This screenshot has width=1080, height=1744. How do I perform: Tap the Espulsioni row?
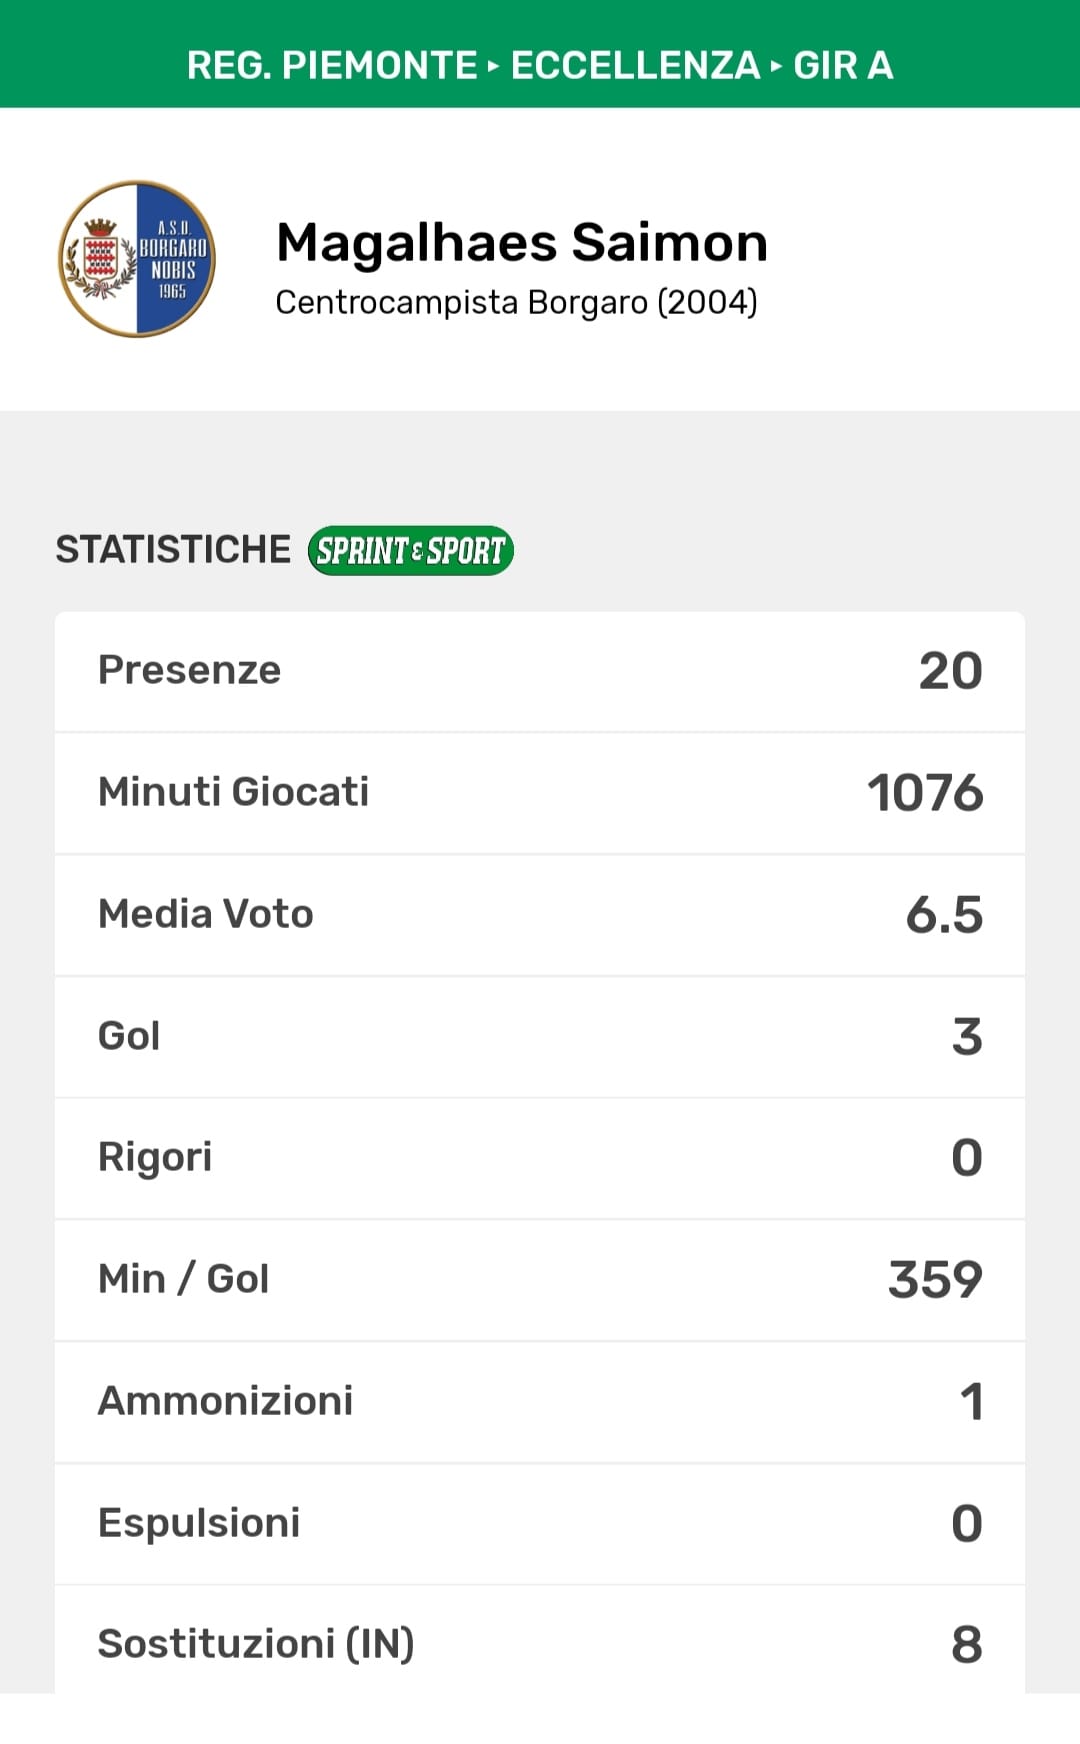click(540, 1524)
